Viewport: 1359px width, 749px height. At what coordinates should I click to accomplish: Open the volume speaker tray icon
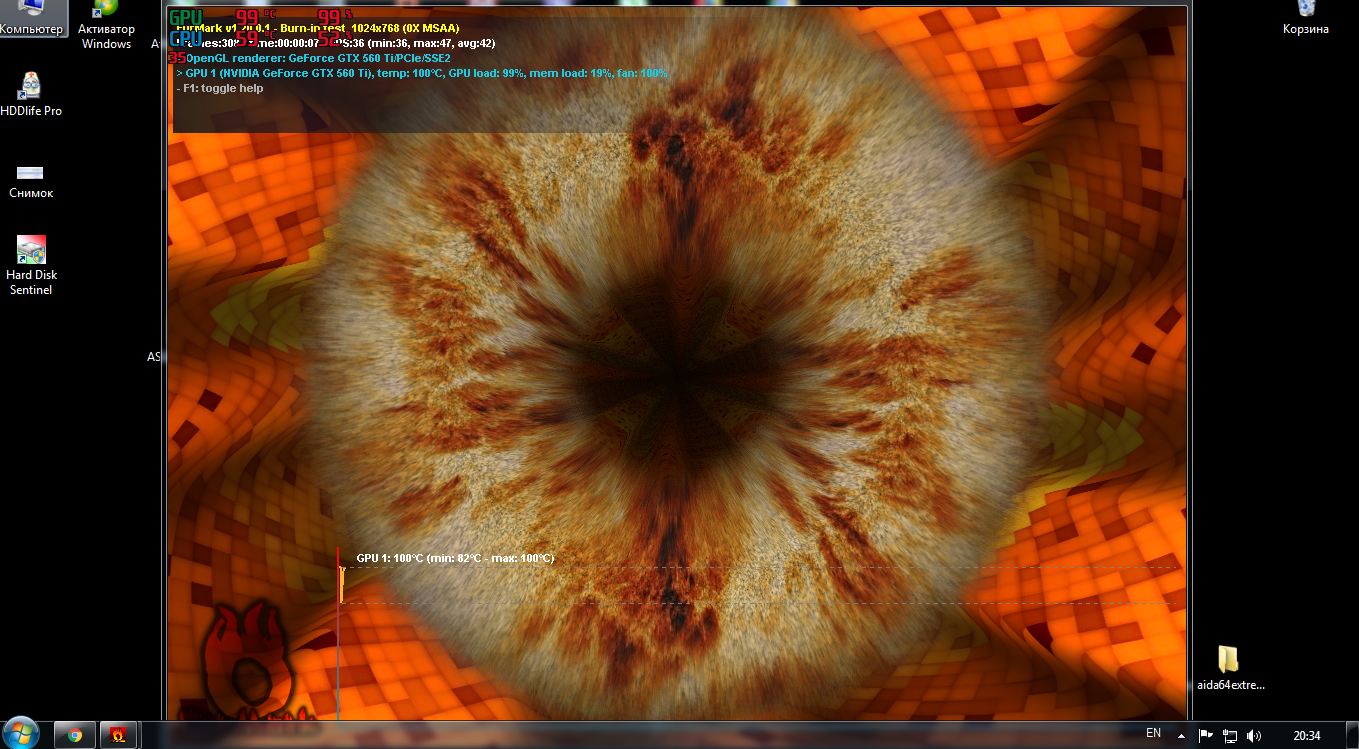pyautogui.click(x=1254, y=736)
